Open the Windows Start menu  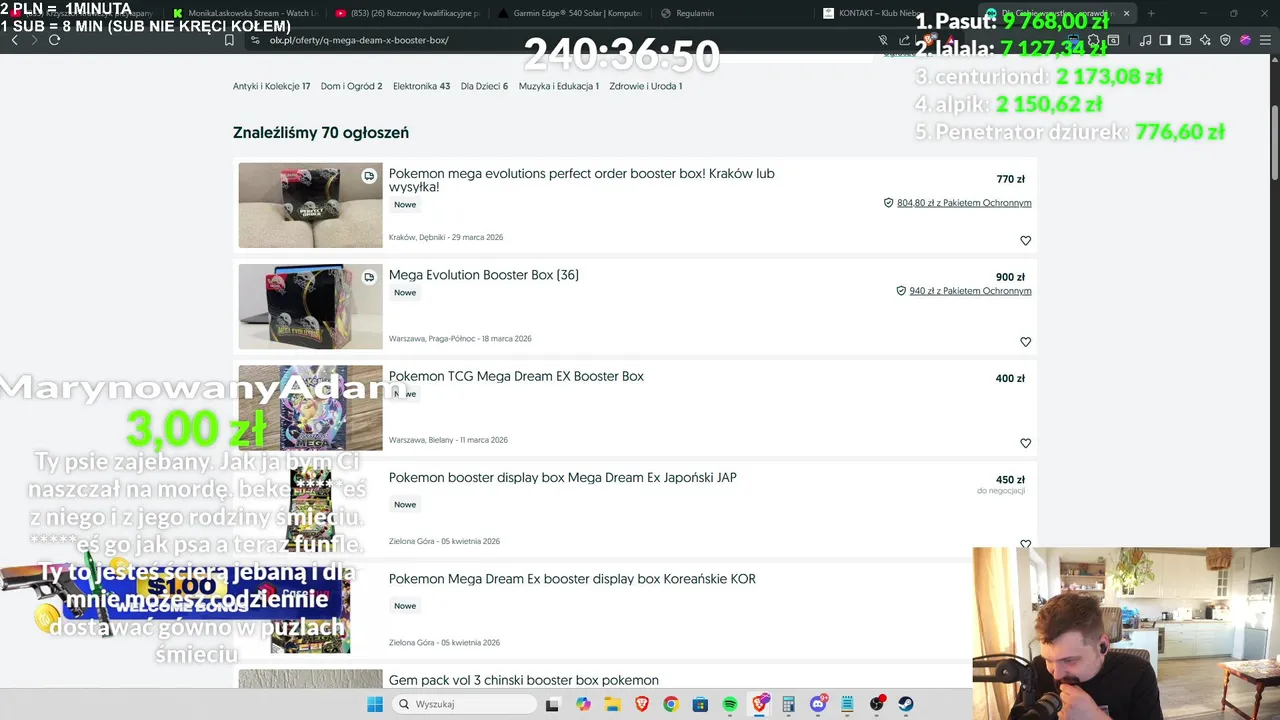click(x=374, y=704)
